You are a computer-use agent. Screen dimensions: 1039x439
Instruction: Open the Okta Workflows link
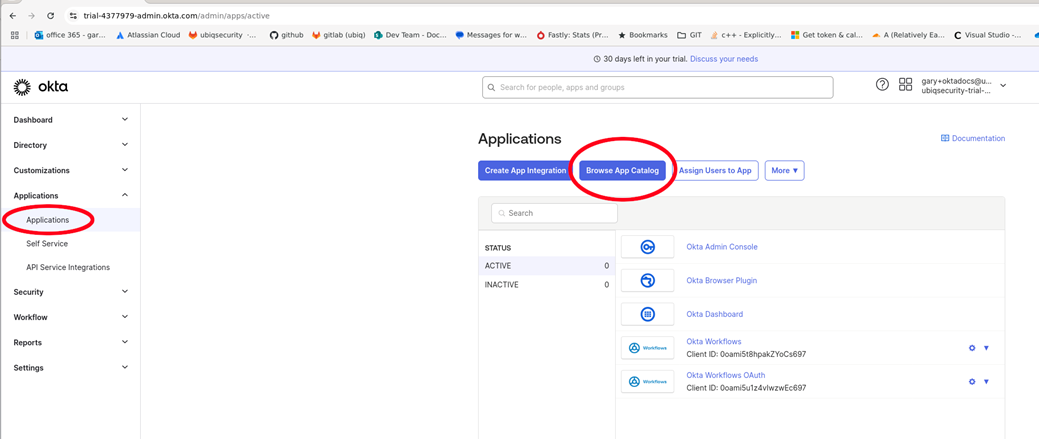click(714, 342)
